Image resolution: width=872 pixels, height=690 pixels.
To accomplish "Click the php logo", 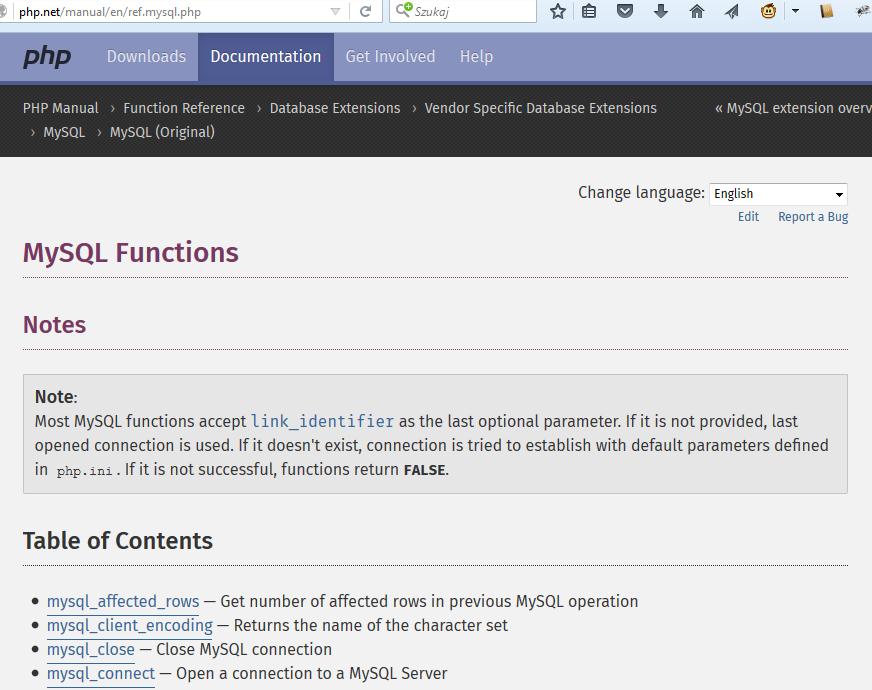I will [47, 56].
